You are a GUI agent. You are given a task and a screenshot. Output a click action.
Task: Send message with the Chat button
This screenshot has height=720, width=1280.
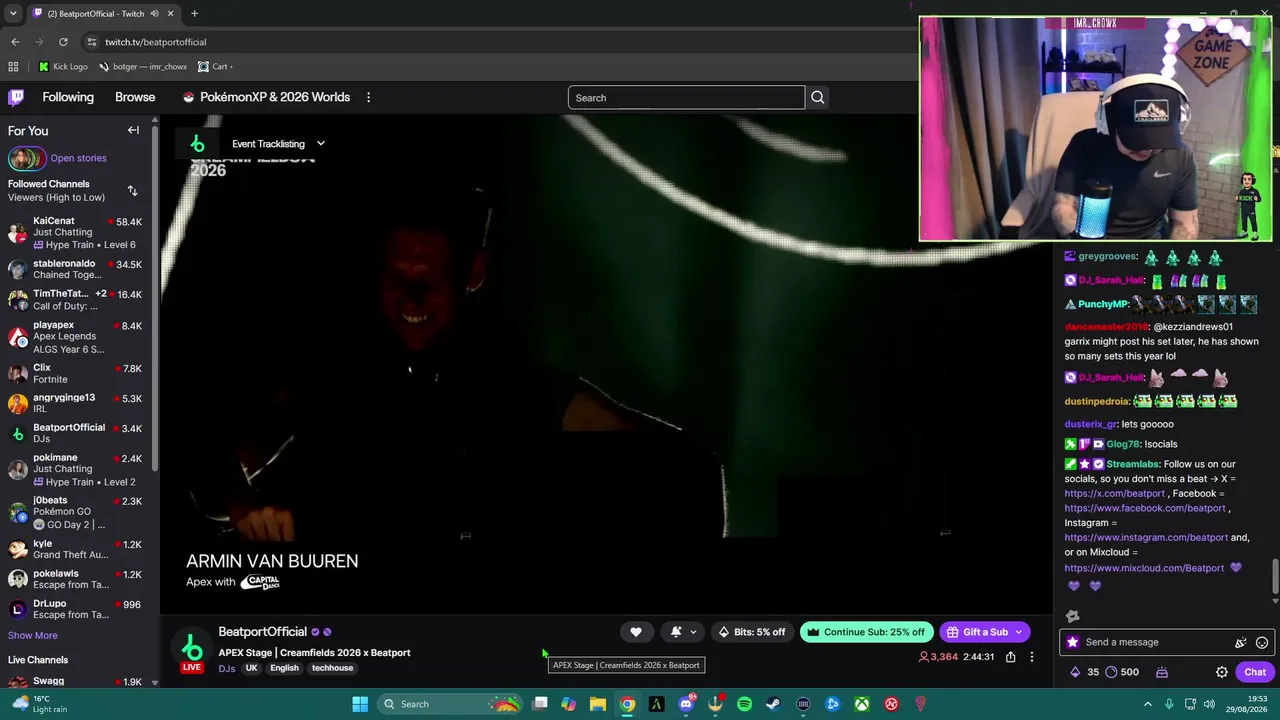[x=1255, y=672]
